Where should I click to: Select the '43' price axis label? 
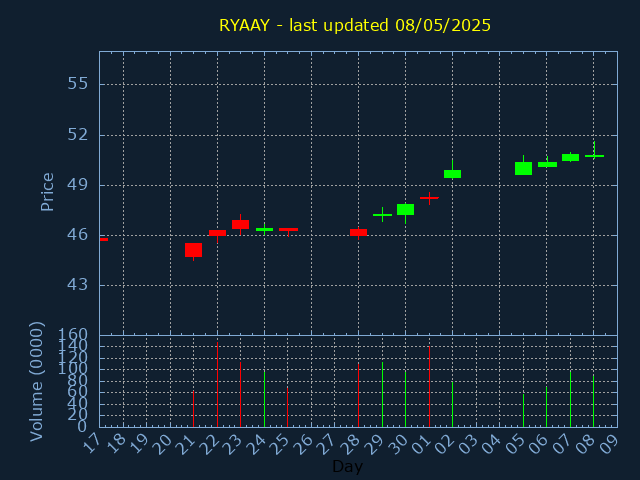pos(78,285)
